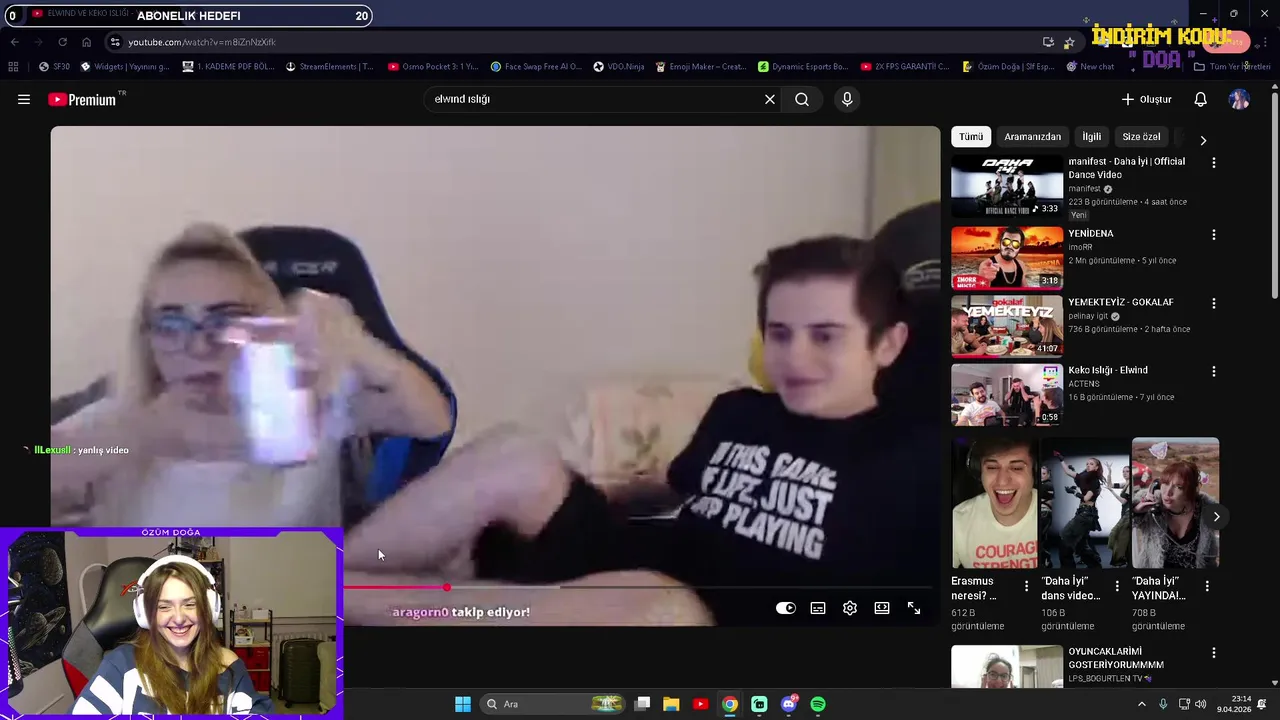This screenshot has height=720, width=1280.
Task: Show hidden system tray icons
Action: point(1141,704)
